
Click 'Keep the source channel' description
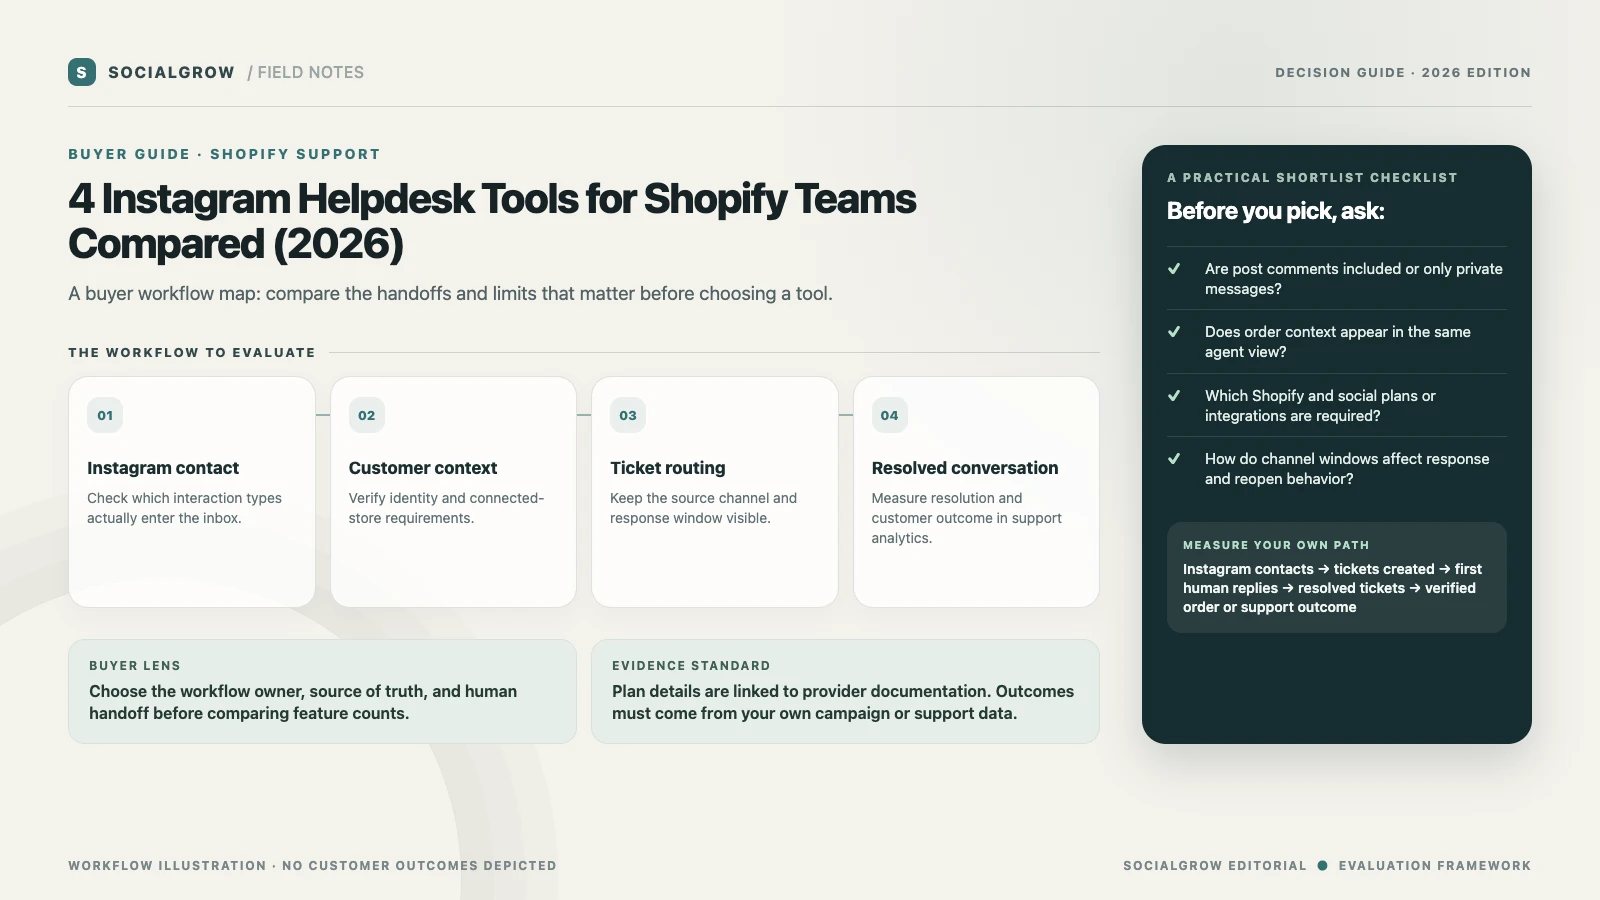(704, 508)
